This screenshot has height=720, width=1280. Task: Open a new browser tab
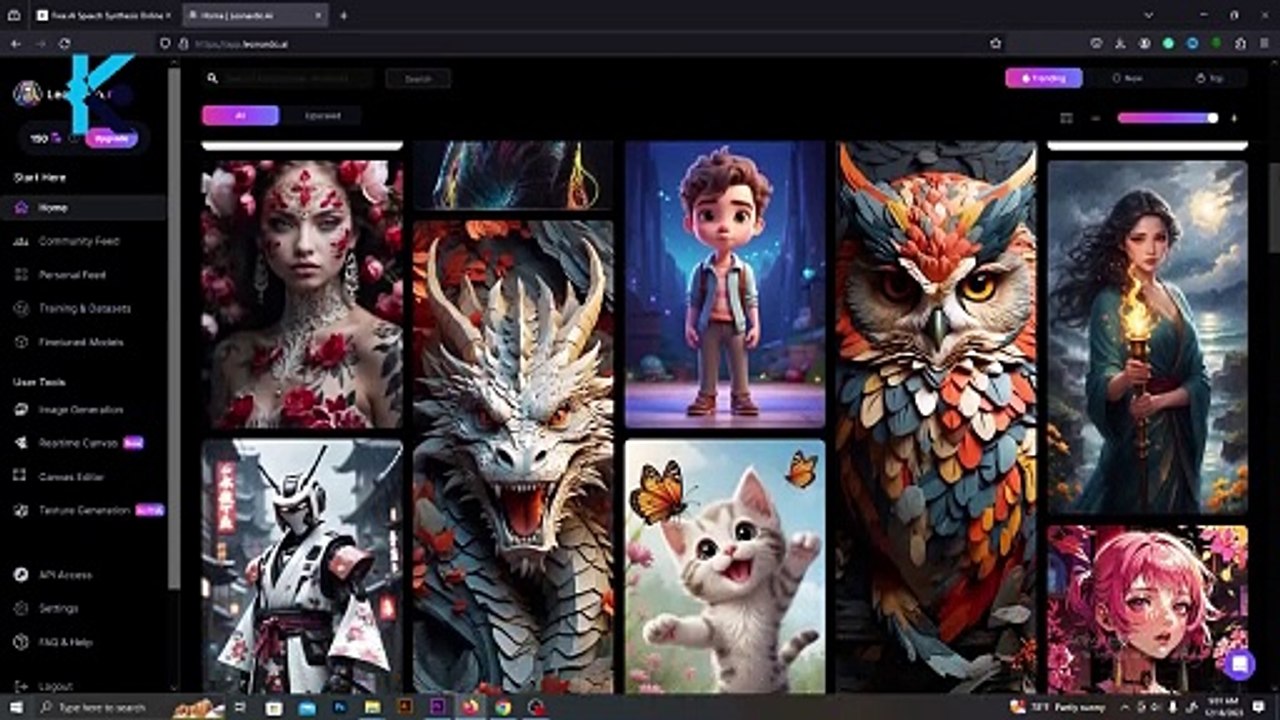[343, 15]
